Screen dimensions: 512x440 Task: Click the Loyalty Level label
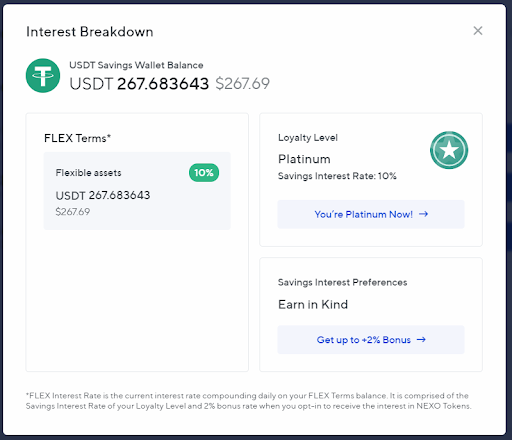308,138
